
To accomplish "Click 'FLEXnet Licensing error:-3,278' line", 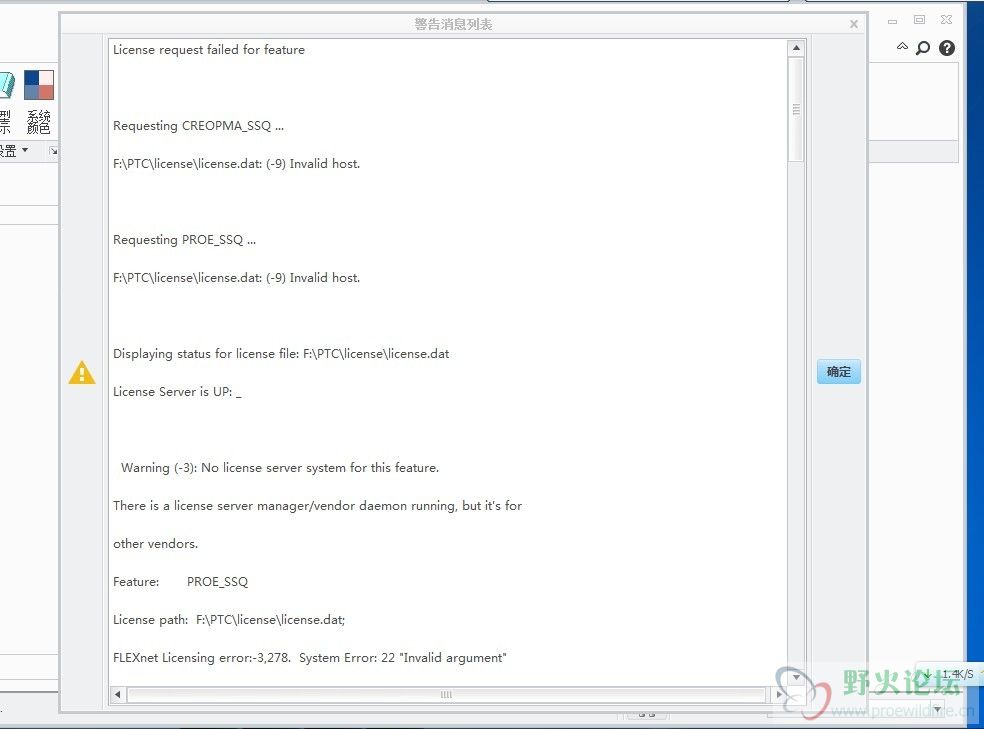I will 310,657.
